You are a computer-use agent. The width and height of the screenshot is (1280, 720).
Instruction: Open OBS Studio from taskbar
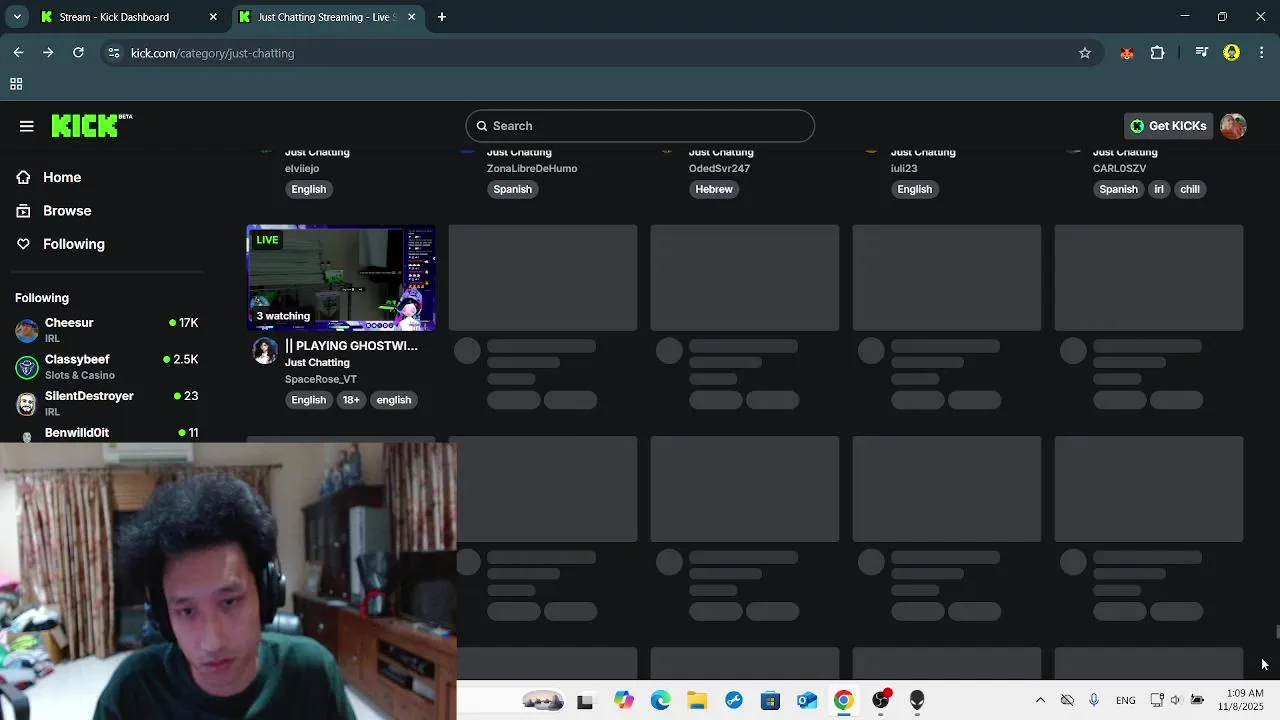(x=881, y=700)
